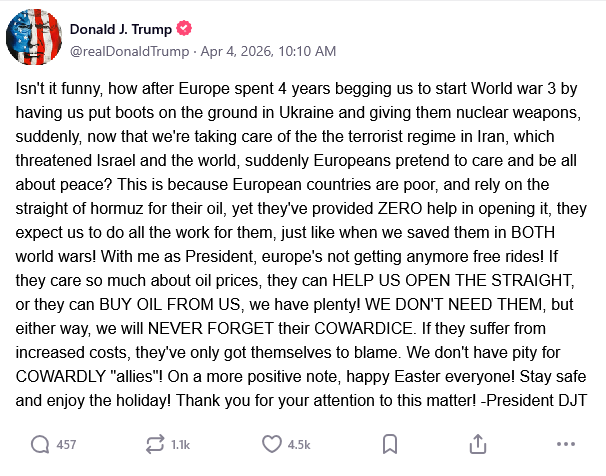Open the reply comment bubble icon

(40, 444)
